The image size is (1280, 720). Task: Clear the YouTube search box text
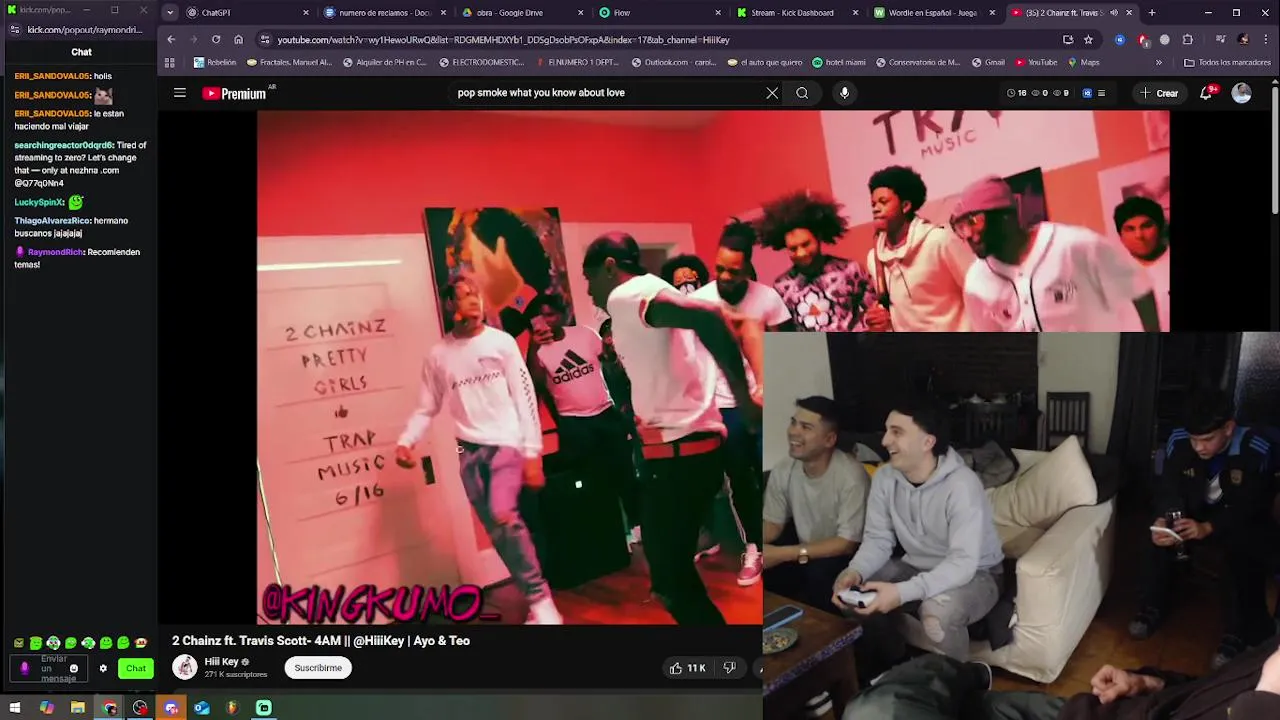click(x=772, y=93)
